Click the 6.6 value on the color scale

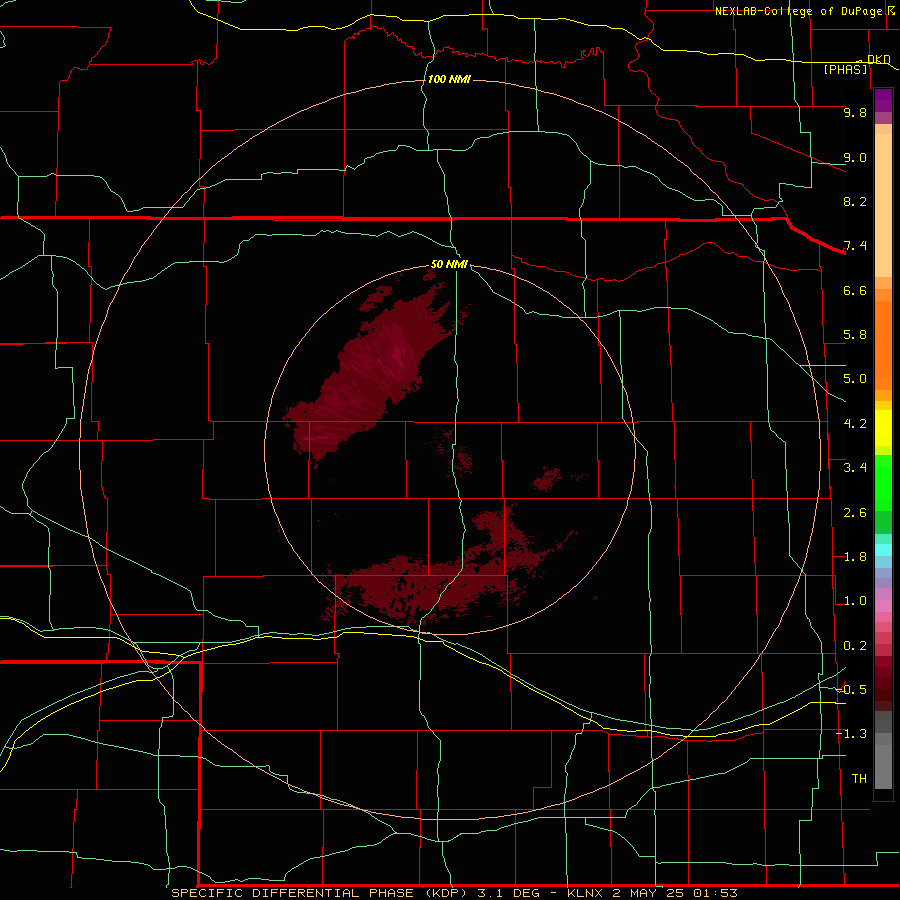(855, 290)
